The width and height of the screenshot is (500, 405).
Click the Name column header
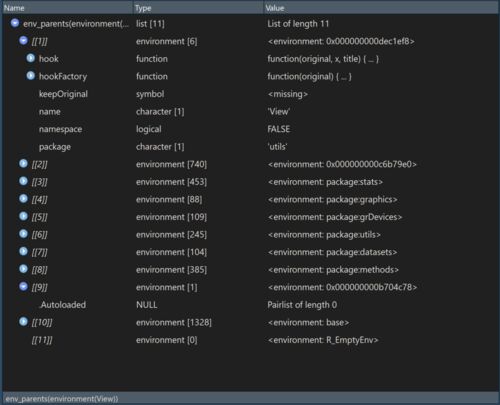pyautogui.click(x=68, y=8)
